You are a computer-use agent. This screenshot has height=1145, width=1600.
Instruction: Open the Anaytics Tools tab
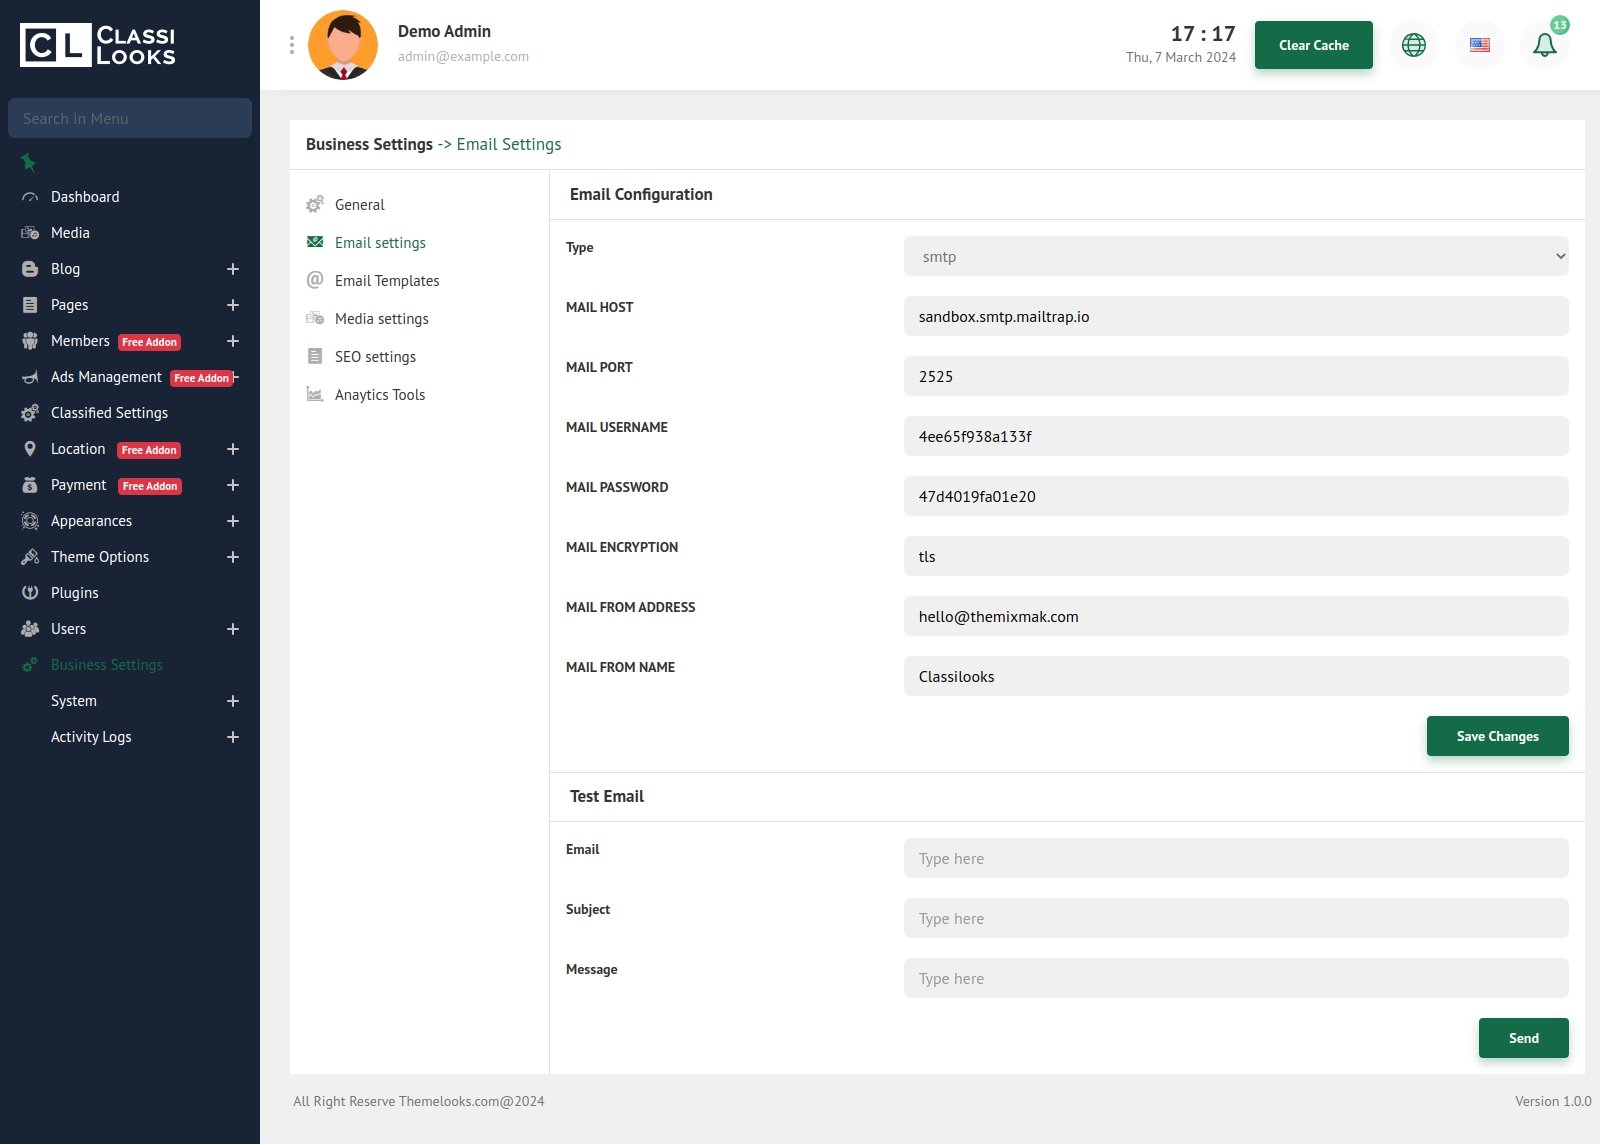(380, 395)
